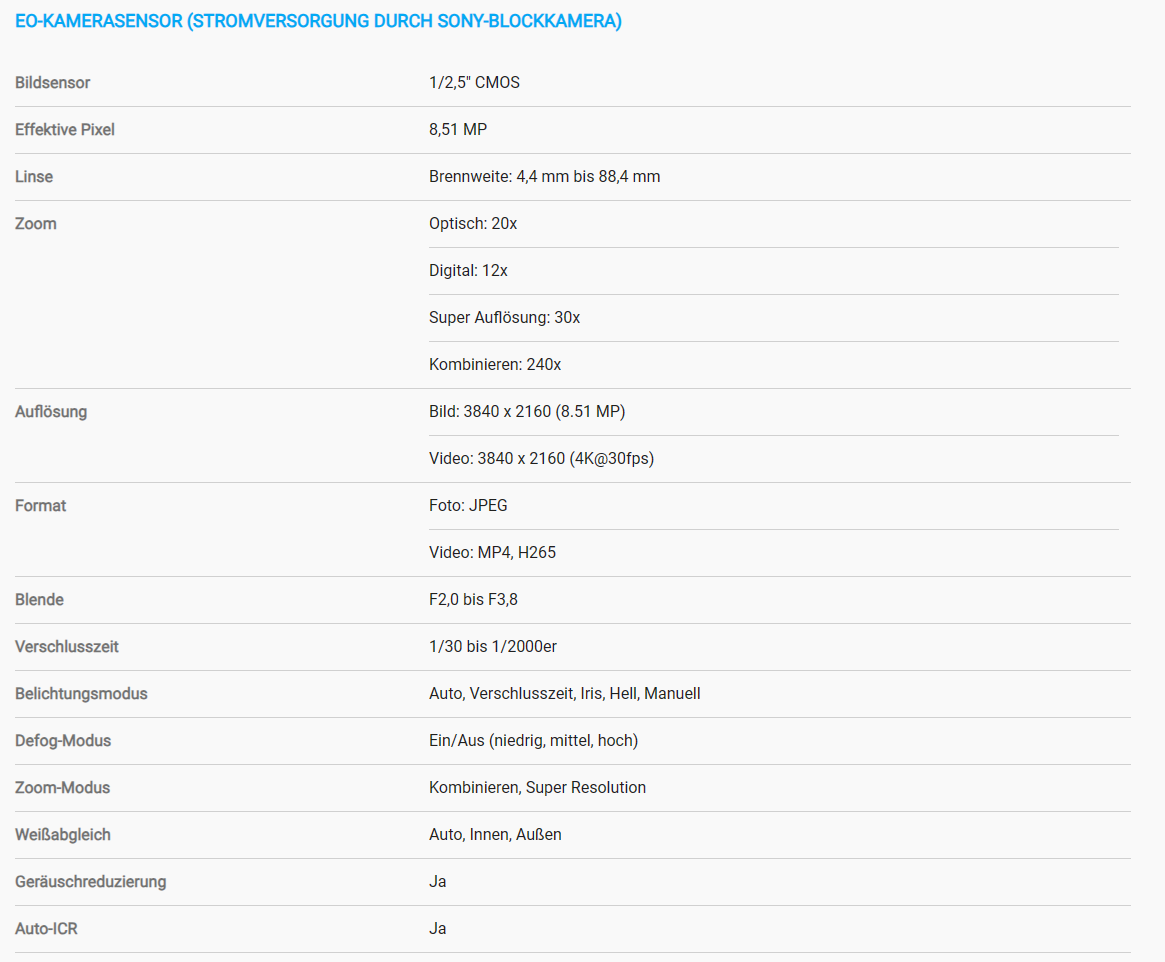Click the Foto: JPEG format entry
Screen dimensions: 1165x962
coord(468,505)
